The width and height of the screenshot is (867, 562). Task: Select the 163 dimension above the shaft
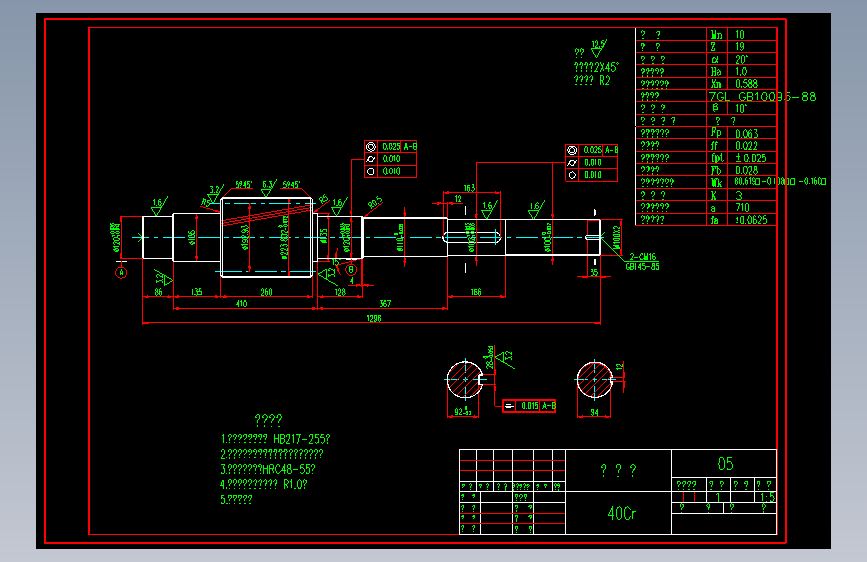pos(469,188)
